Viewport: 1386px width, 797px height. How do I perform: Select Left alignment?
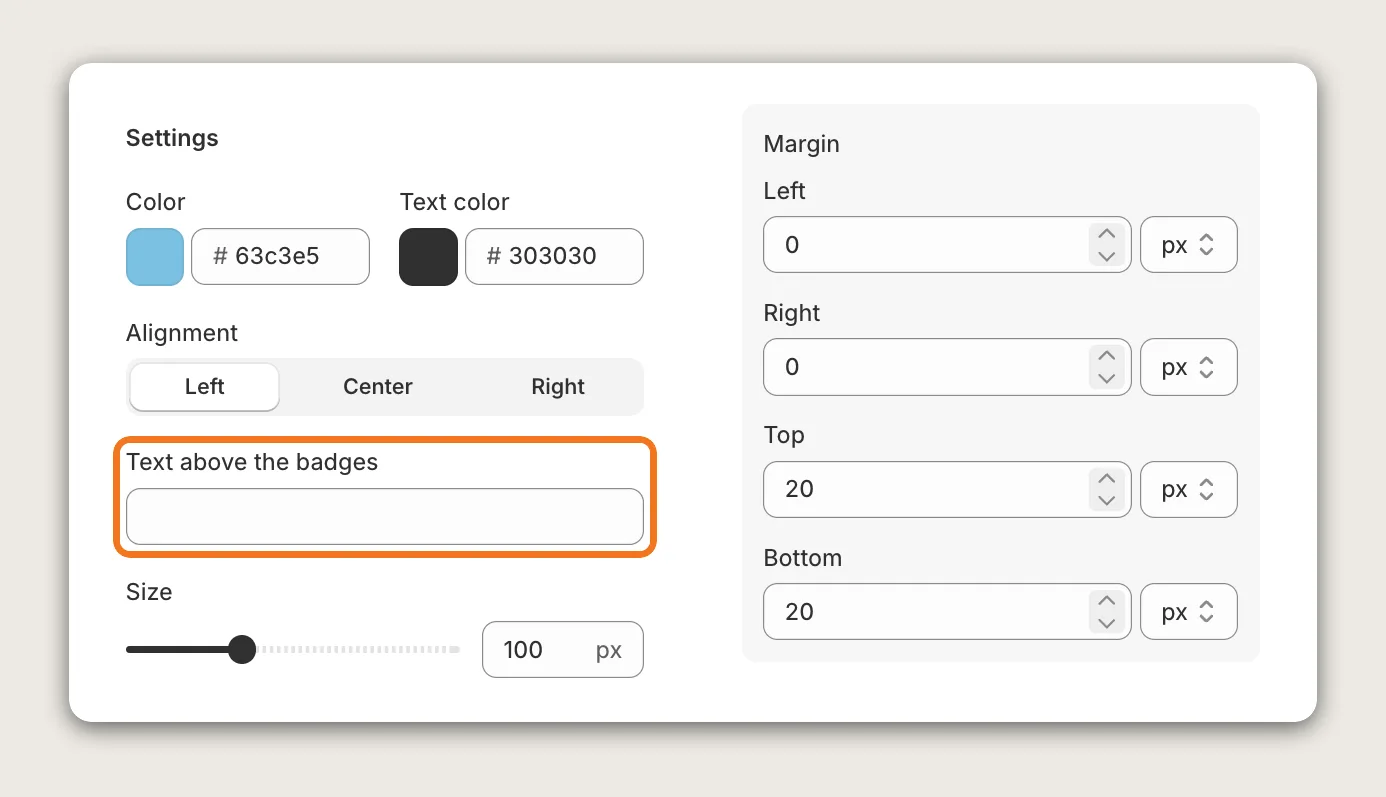[x=205, y=387]
